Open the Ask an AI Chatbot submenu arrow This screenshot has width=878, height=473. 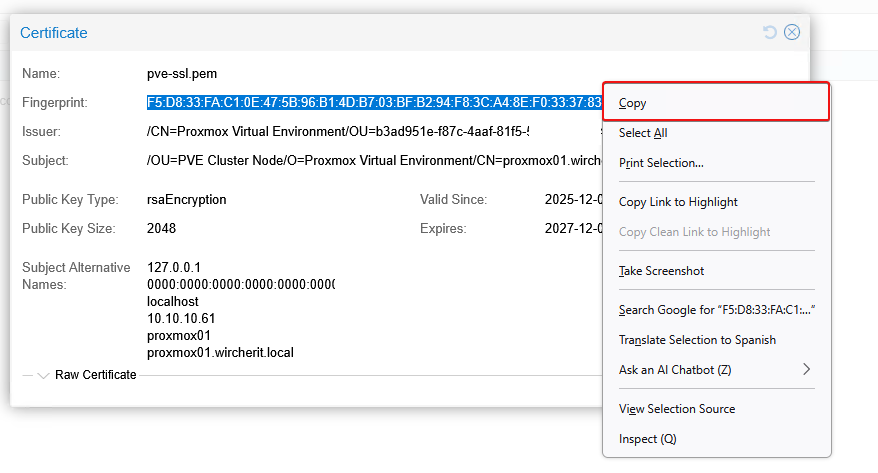click(x=806, y=369)
